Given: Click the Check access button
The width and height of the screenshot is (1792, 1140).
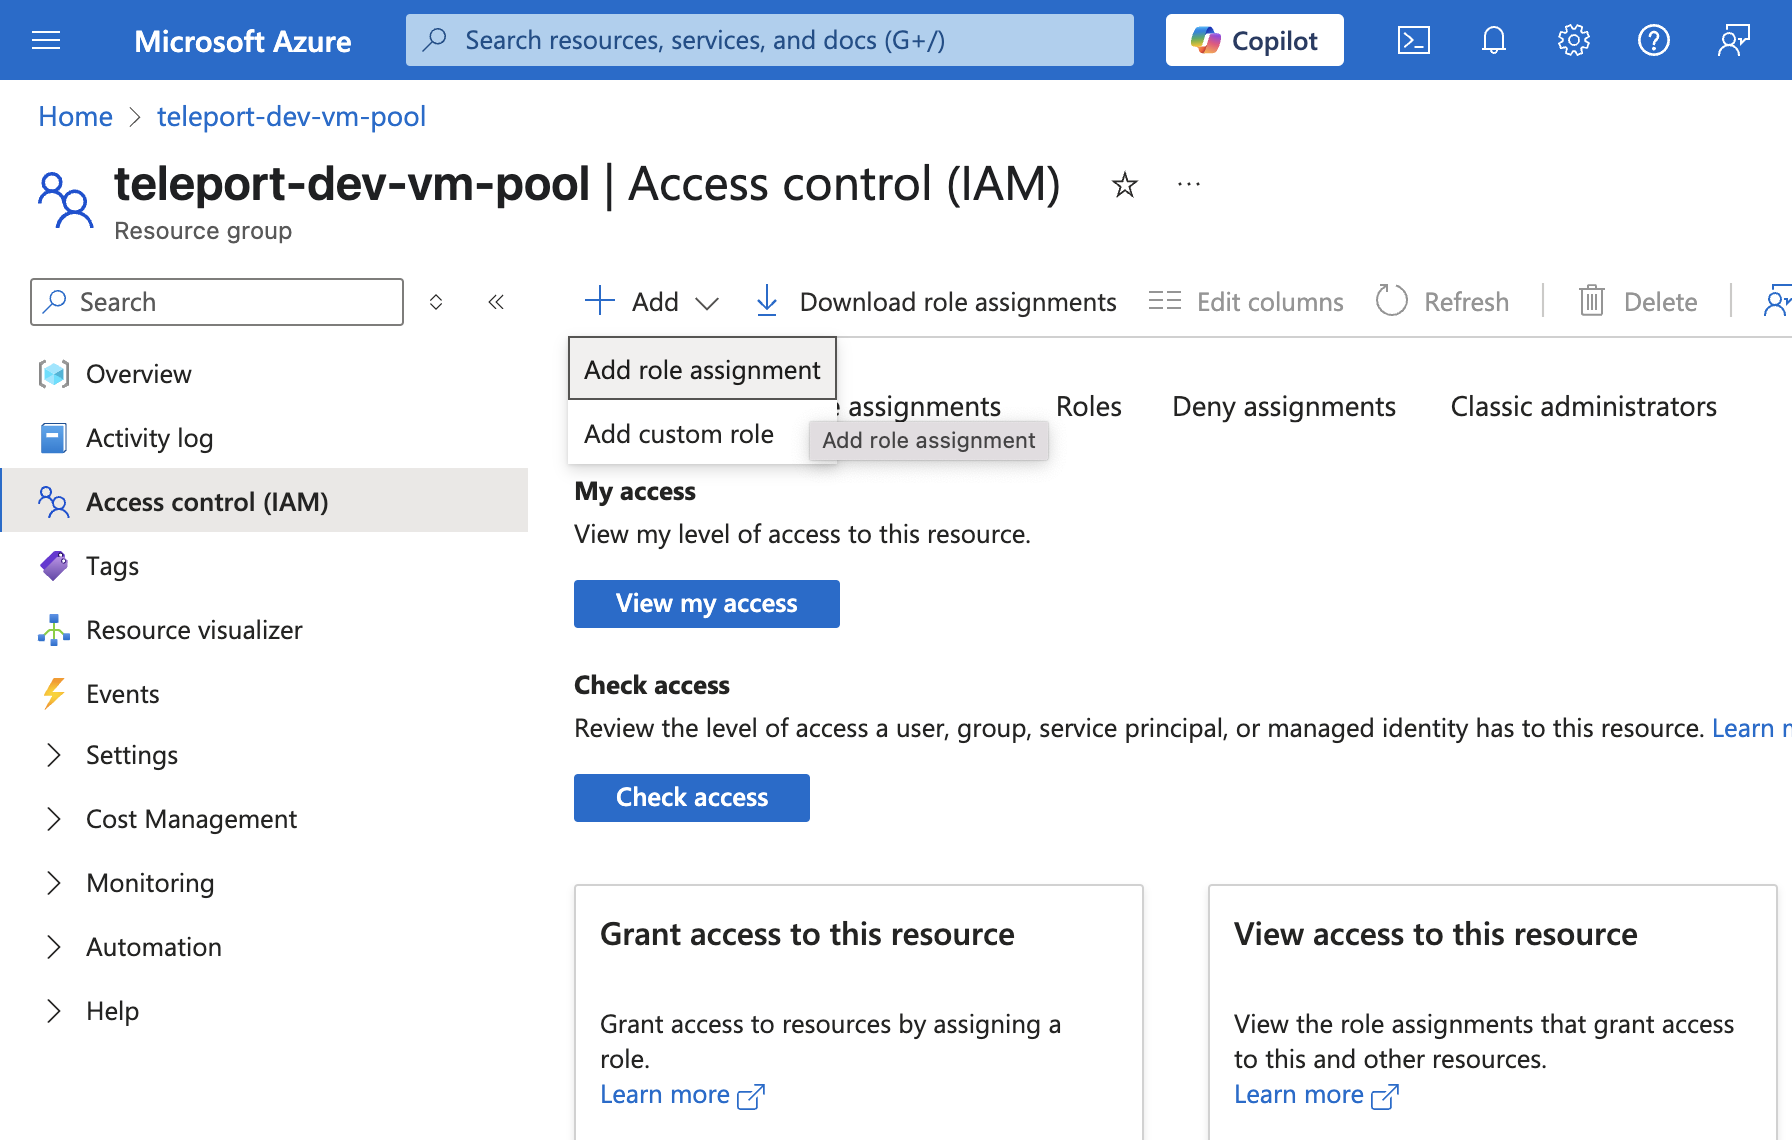Looking at the screenshot, I should 691,797.
